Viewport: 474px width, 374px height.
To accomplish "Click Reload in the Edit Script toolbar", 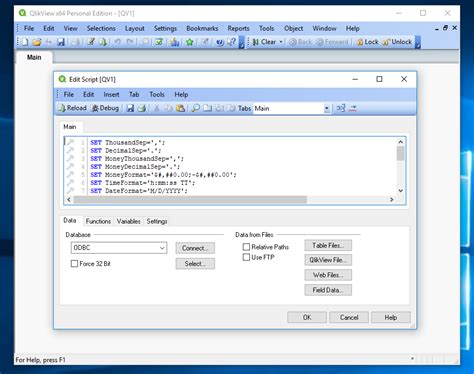I will (72, 108).
